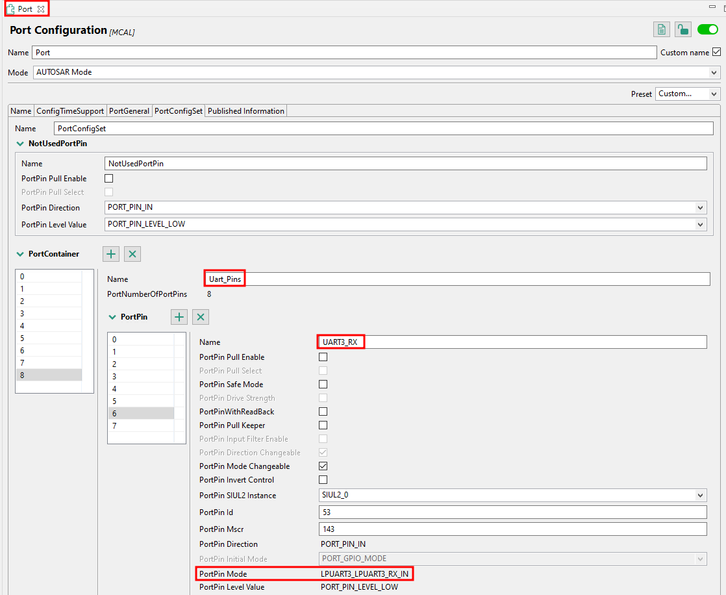Select PortPin list item 6
Screen dimensions: 726x595
click(x=141, y=413)
